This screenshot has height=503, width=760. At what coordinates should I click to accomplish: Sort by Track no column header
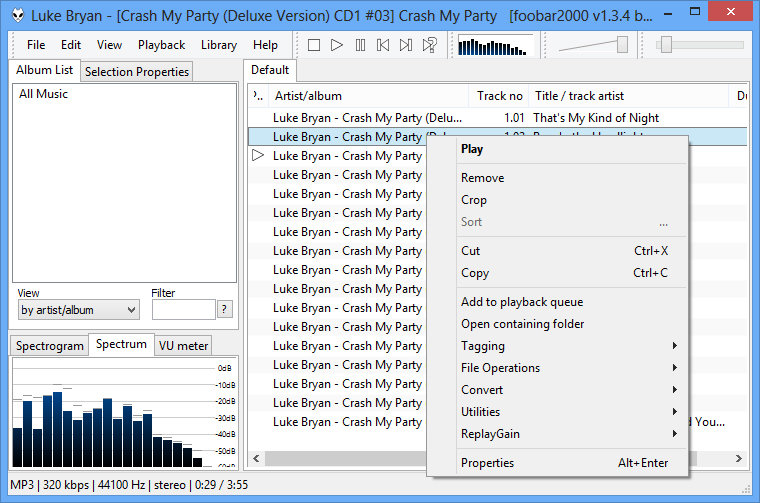[x=498, y=96]
